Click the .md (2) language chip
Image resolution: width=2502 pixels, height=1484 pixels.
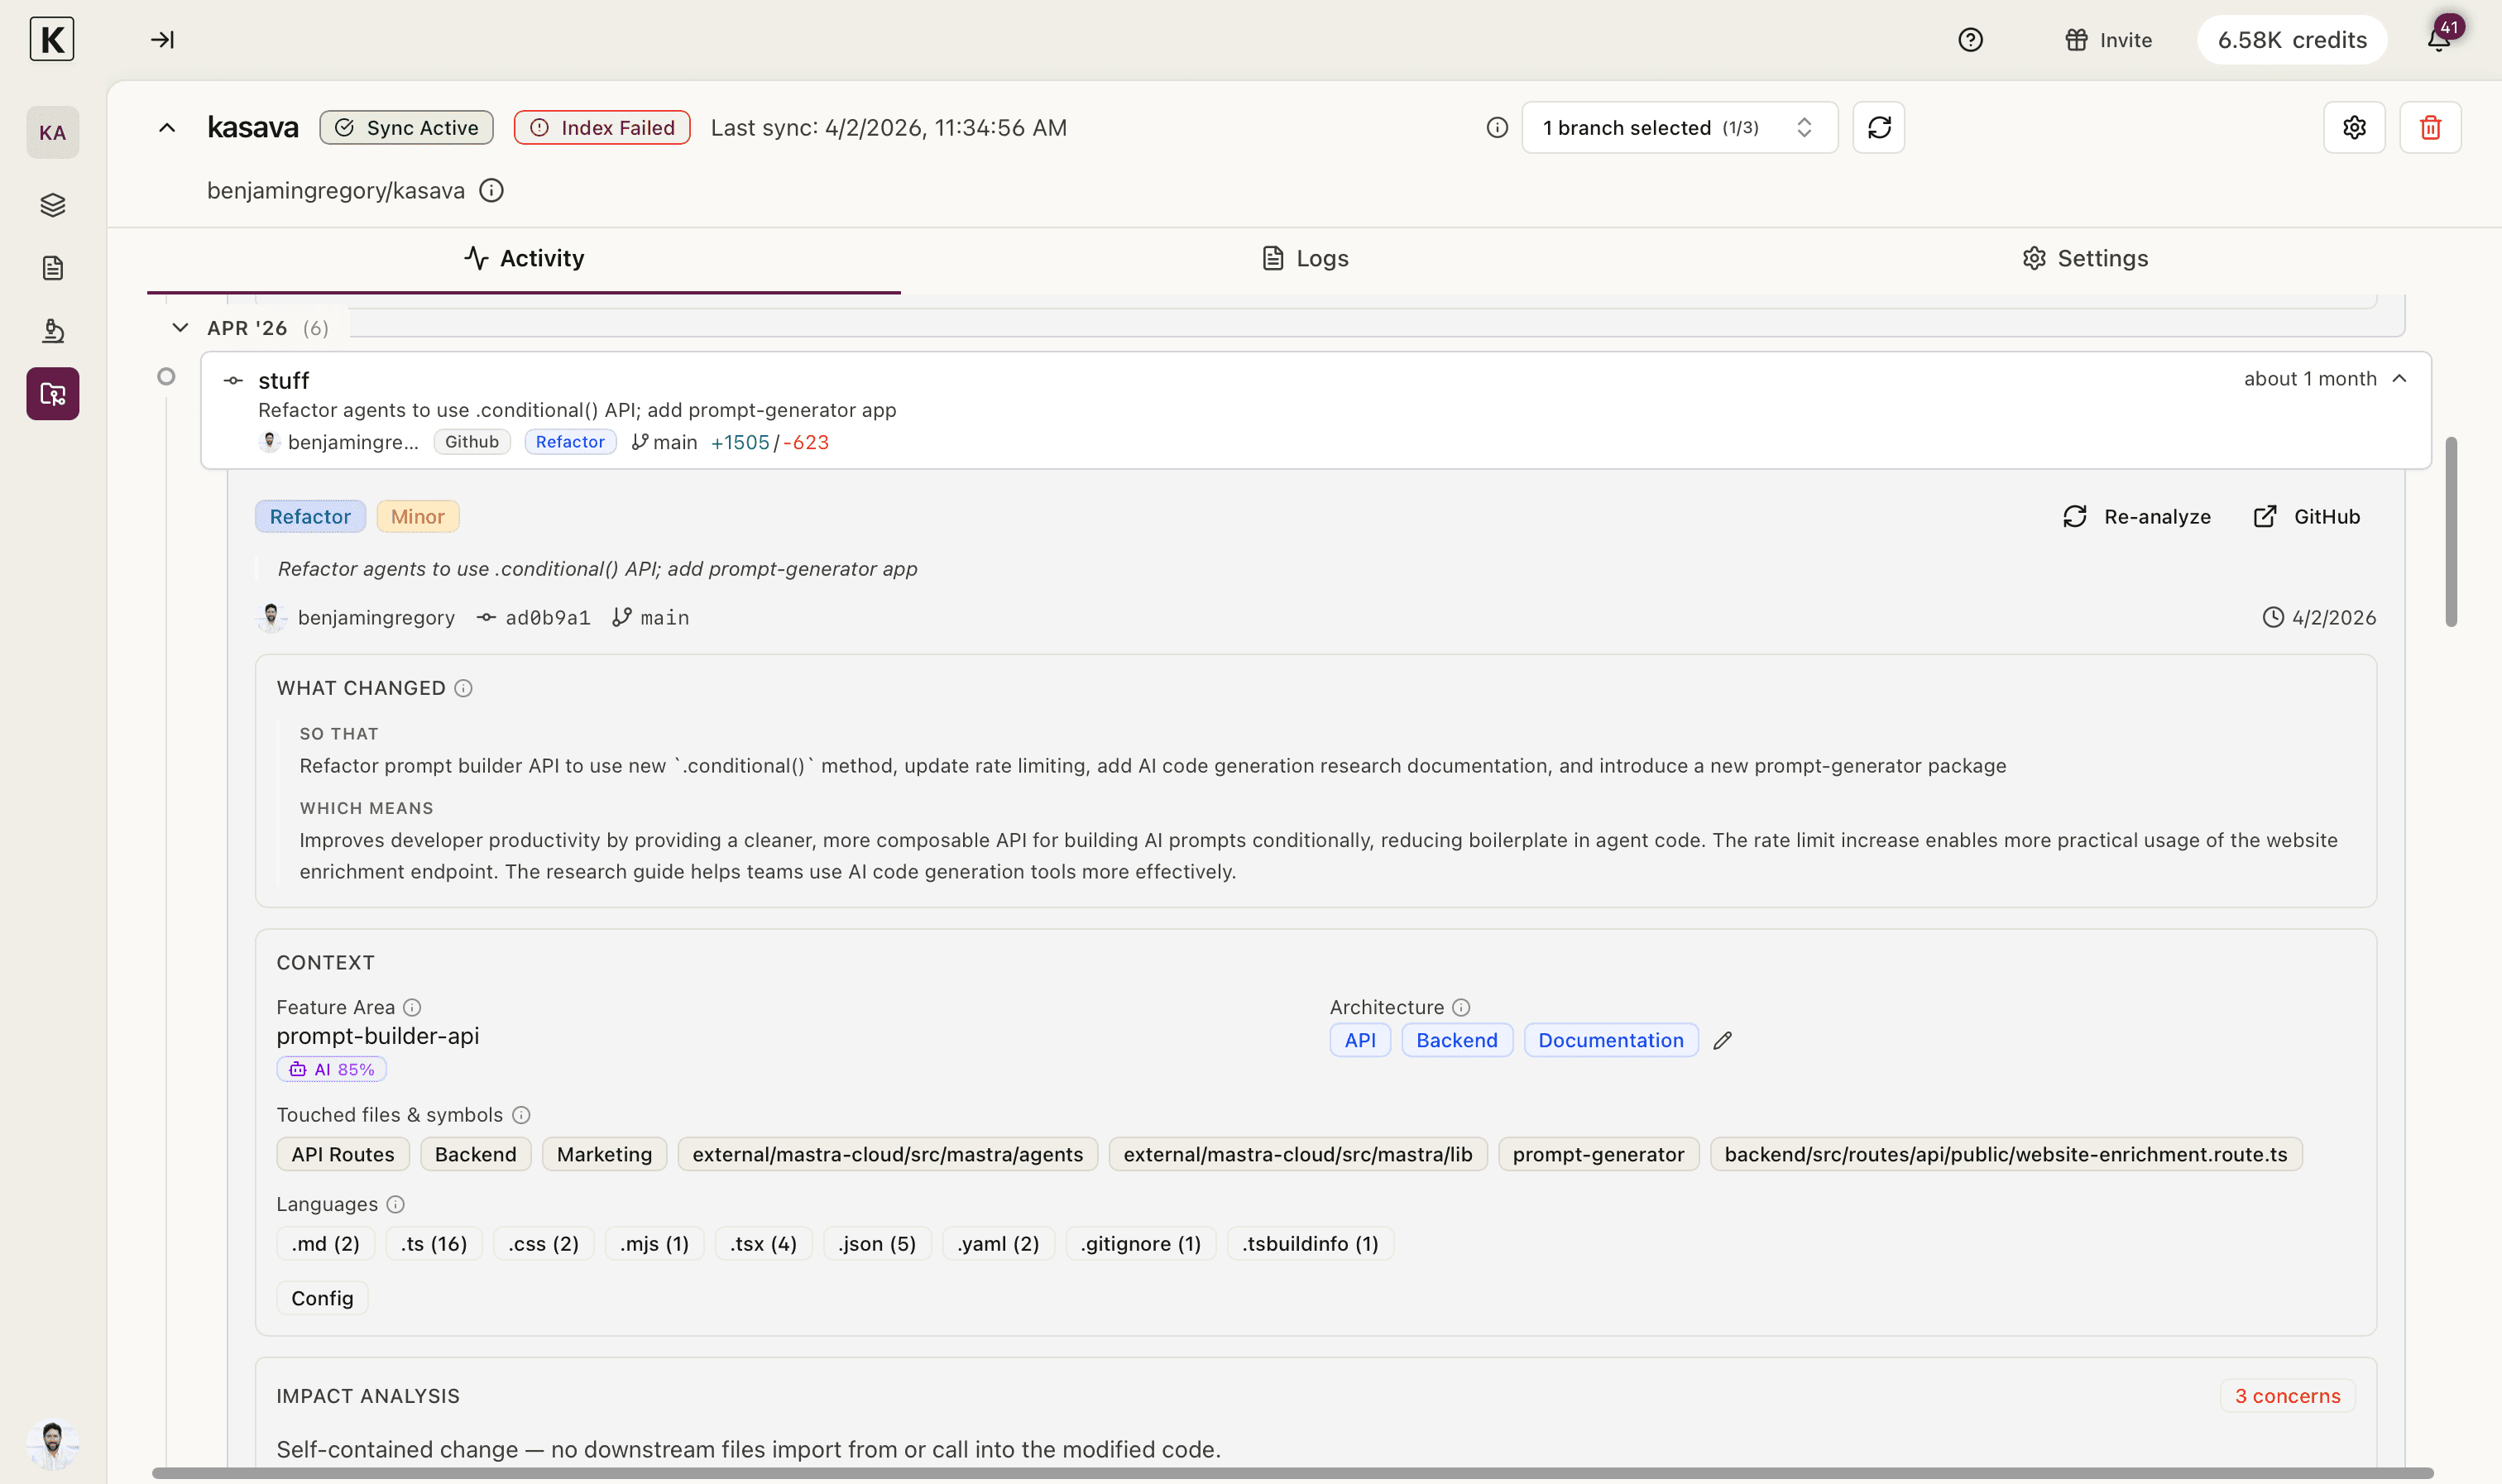(325, 1244)
